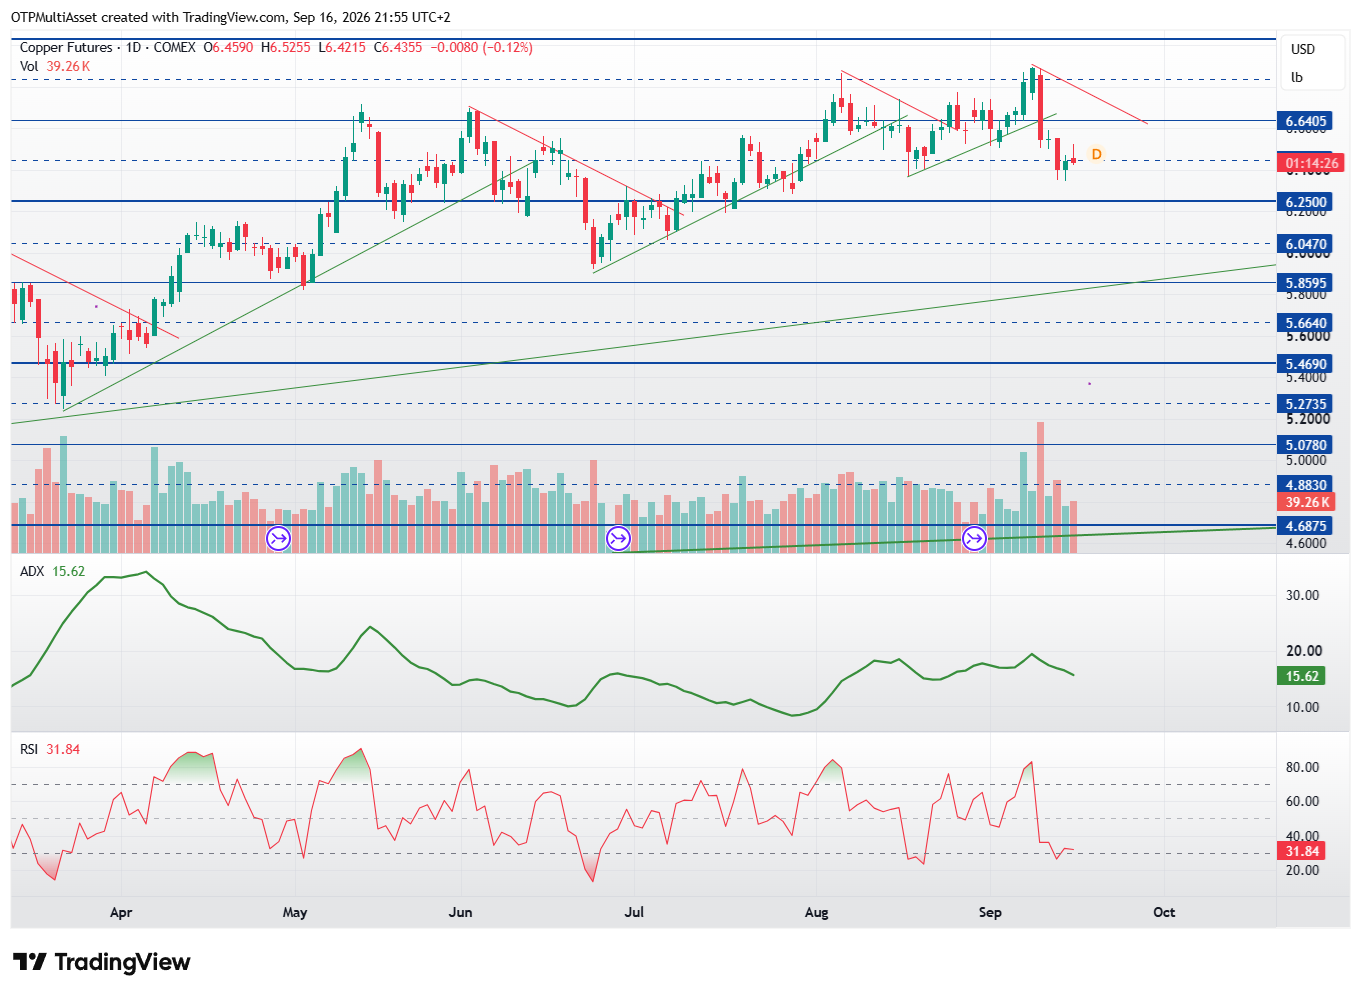Click the Jul label on the time axis

(634, 912)
